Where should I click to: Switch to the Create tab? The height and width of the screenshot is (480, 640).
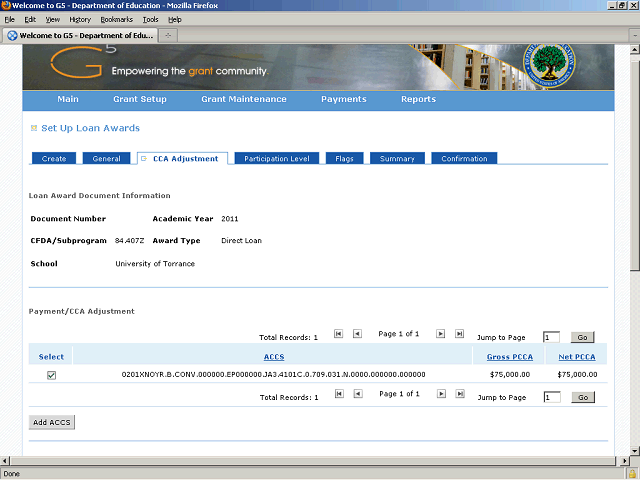(54, 158)
